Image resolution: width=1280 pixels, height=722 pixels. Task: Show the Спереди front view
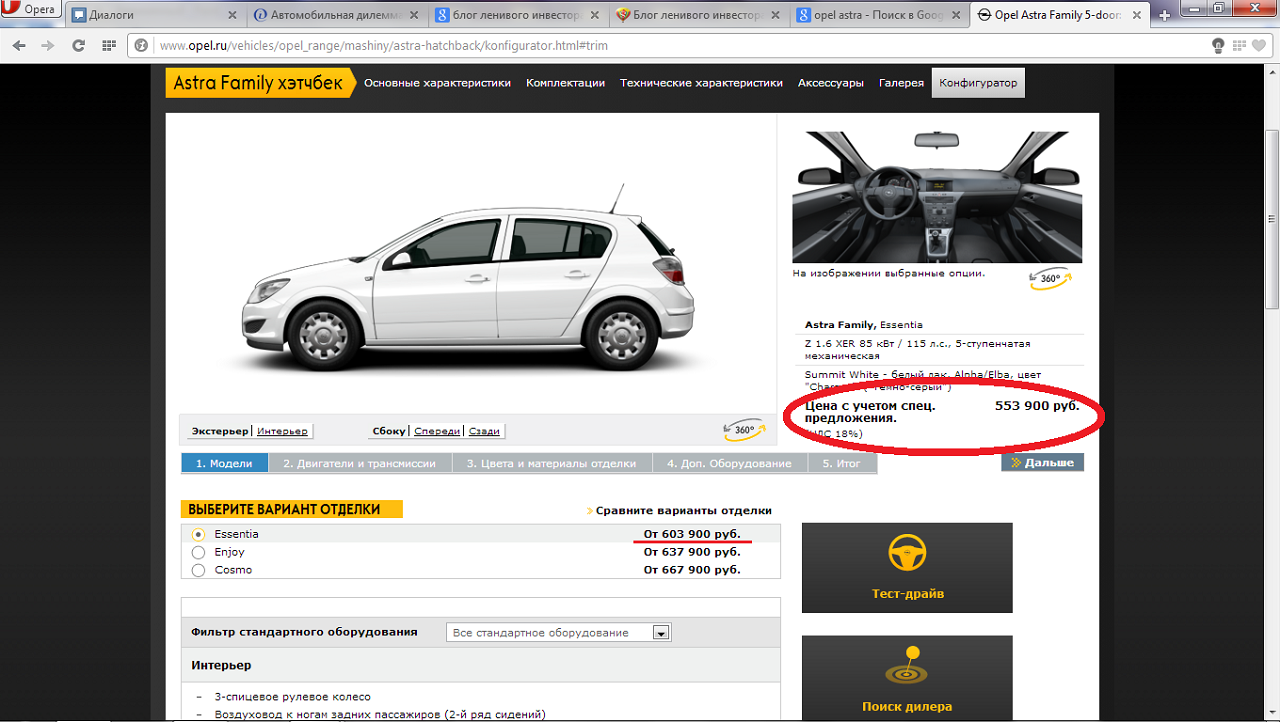[x=437, y=431]
